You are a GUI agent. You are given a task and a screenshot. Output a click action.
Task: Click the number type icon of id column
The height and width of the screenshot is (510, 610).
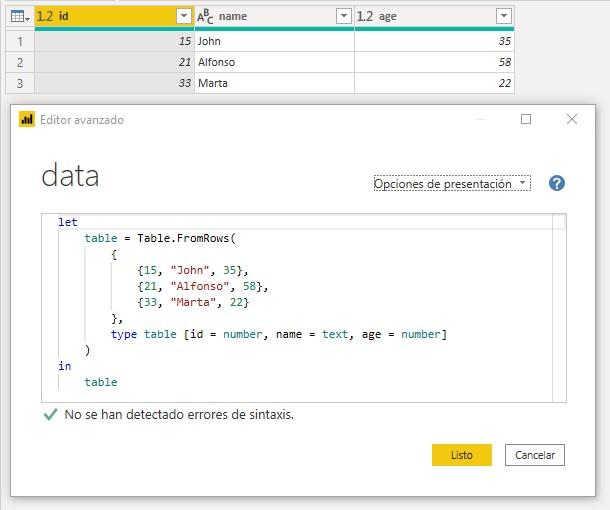[45, 16]
